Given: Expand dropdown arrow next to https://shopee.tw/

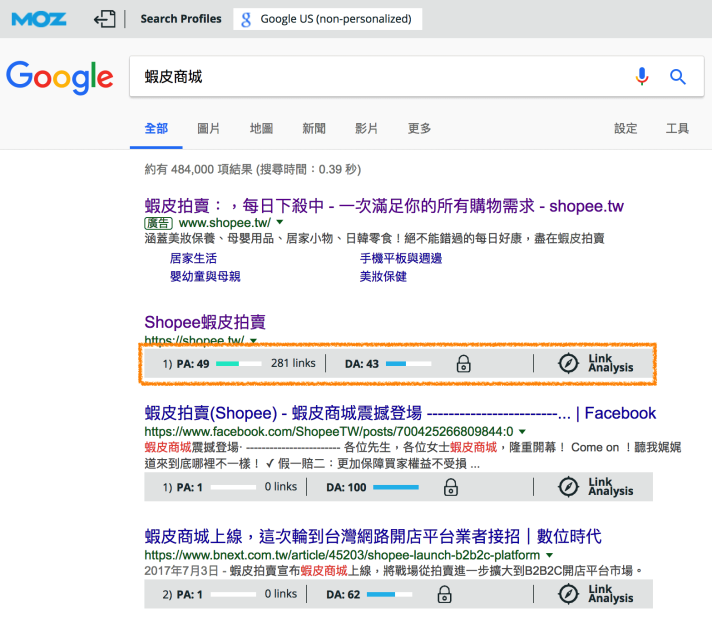Looking at the screenshot, I should (253, 340).
